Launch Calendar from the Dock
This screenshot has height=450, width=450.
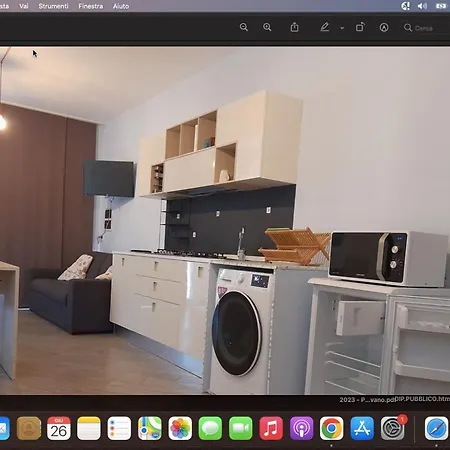click(x=59, y=428)
